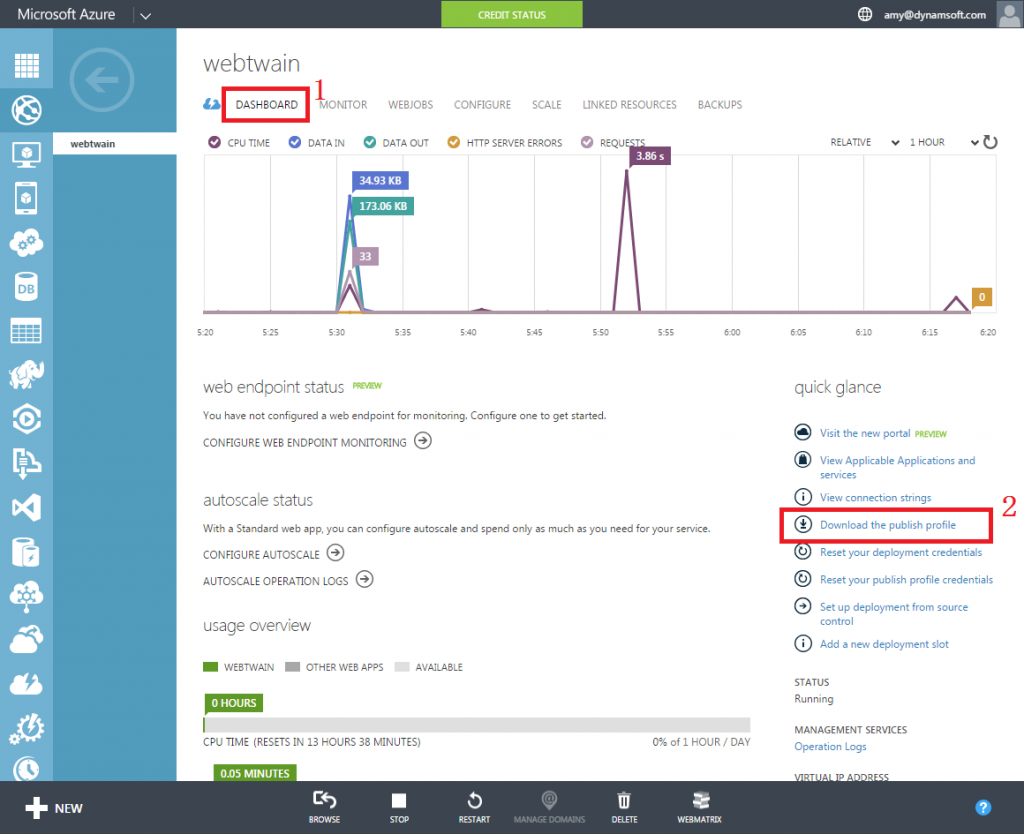Viewport: 1024px width, 834px height.
Task: Open WebMatrix from the bottom bar
Action: 701,807
